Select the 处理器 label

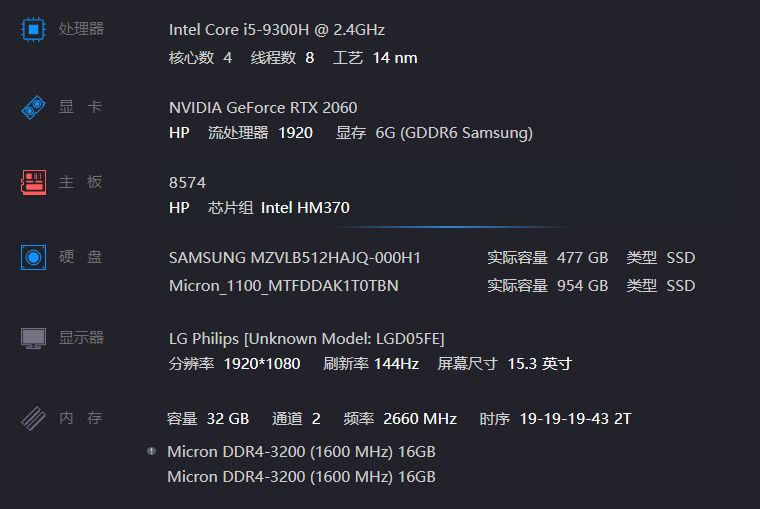[x=81, y=29]
